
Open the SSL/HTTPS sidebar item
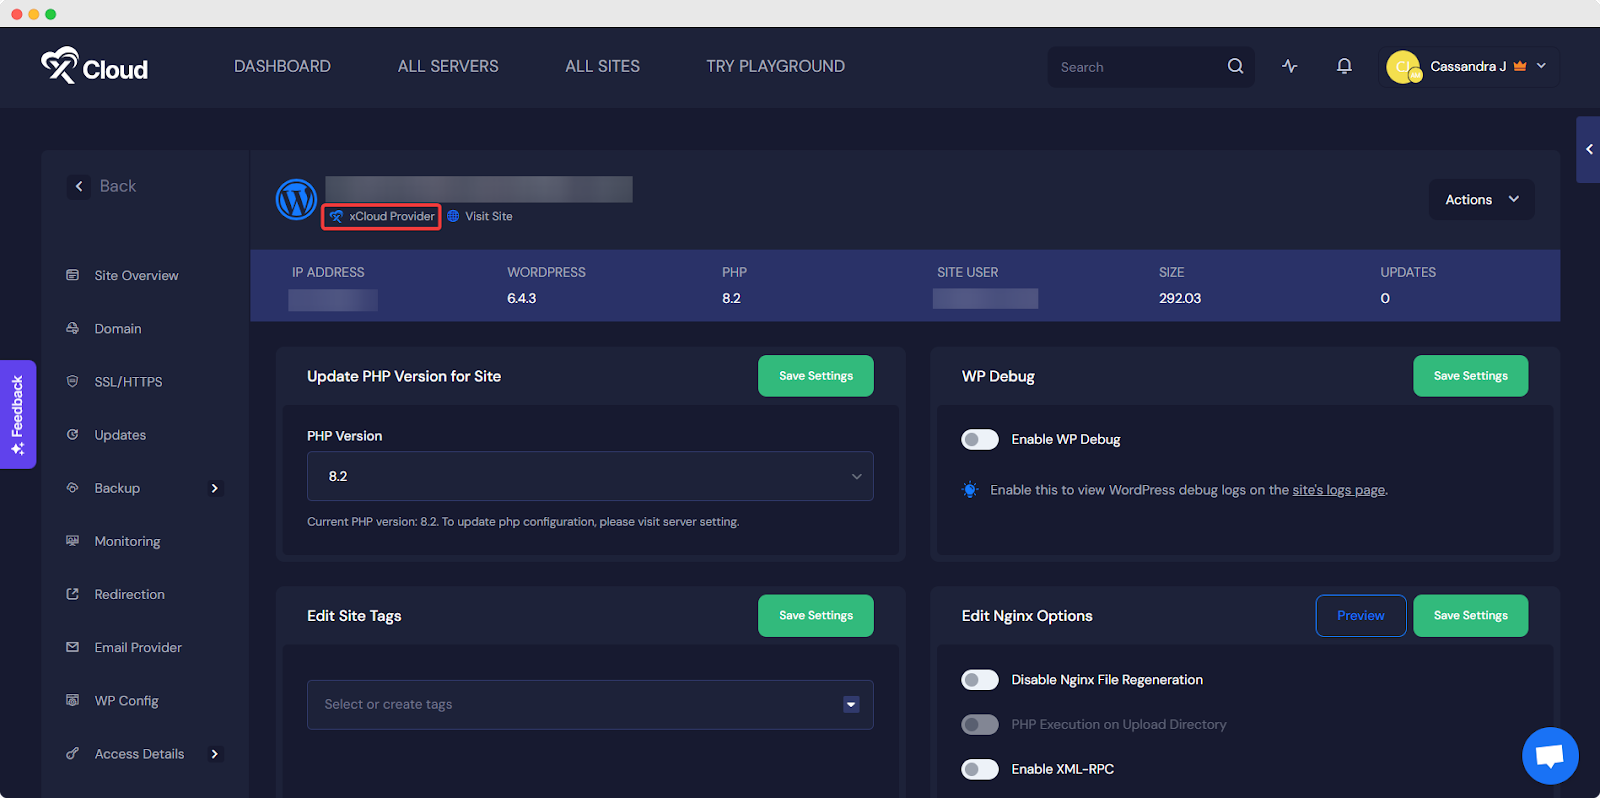pyautogui.click(x=128, y=382)
